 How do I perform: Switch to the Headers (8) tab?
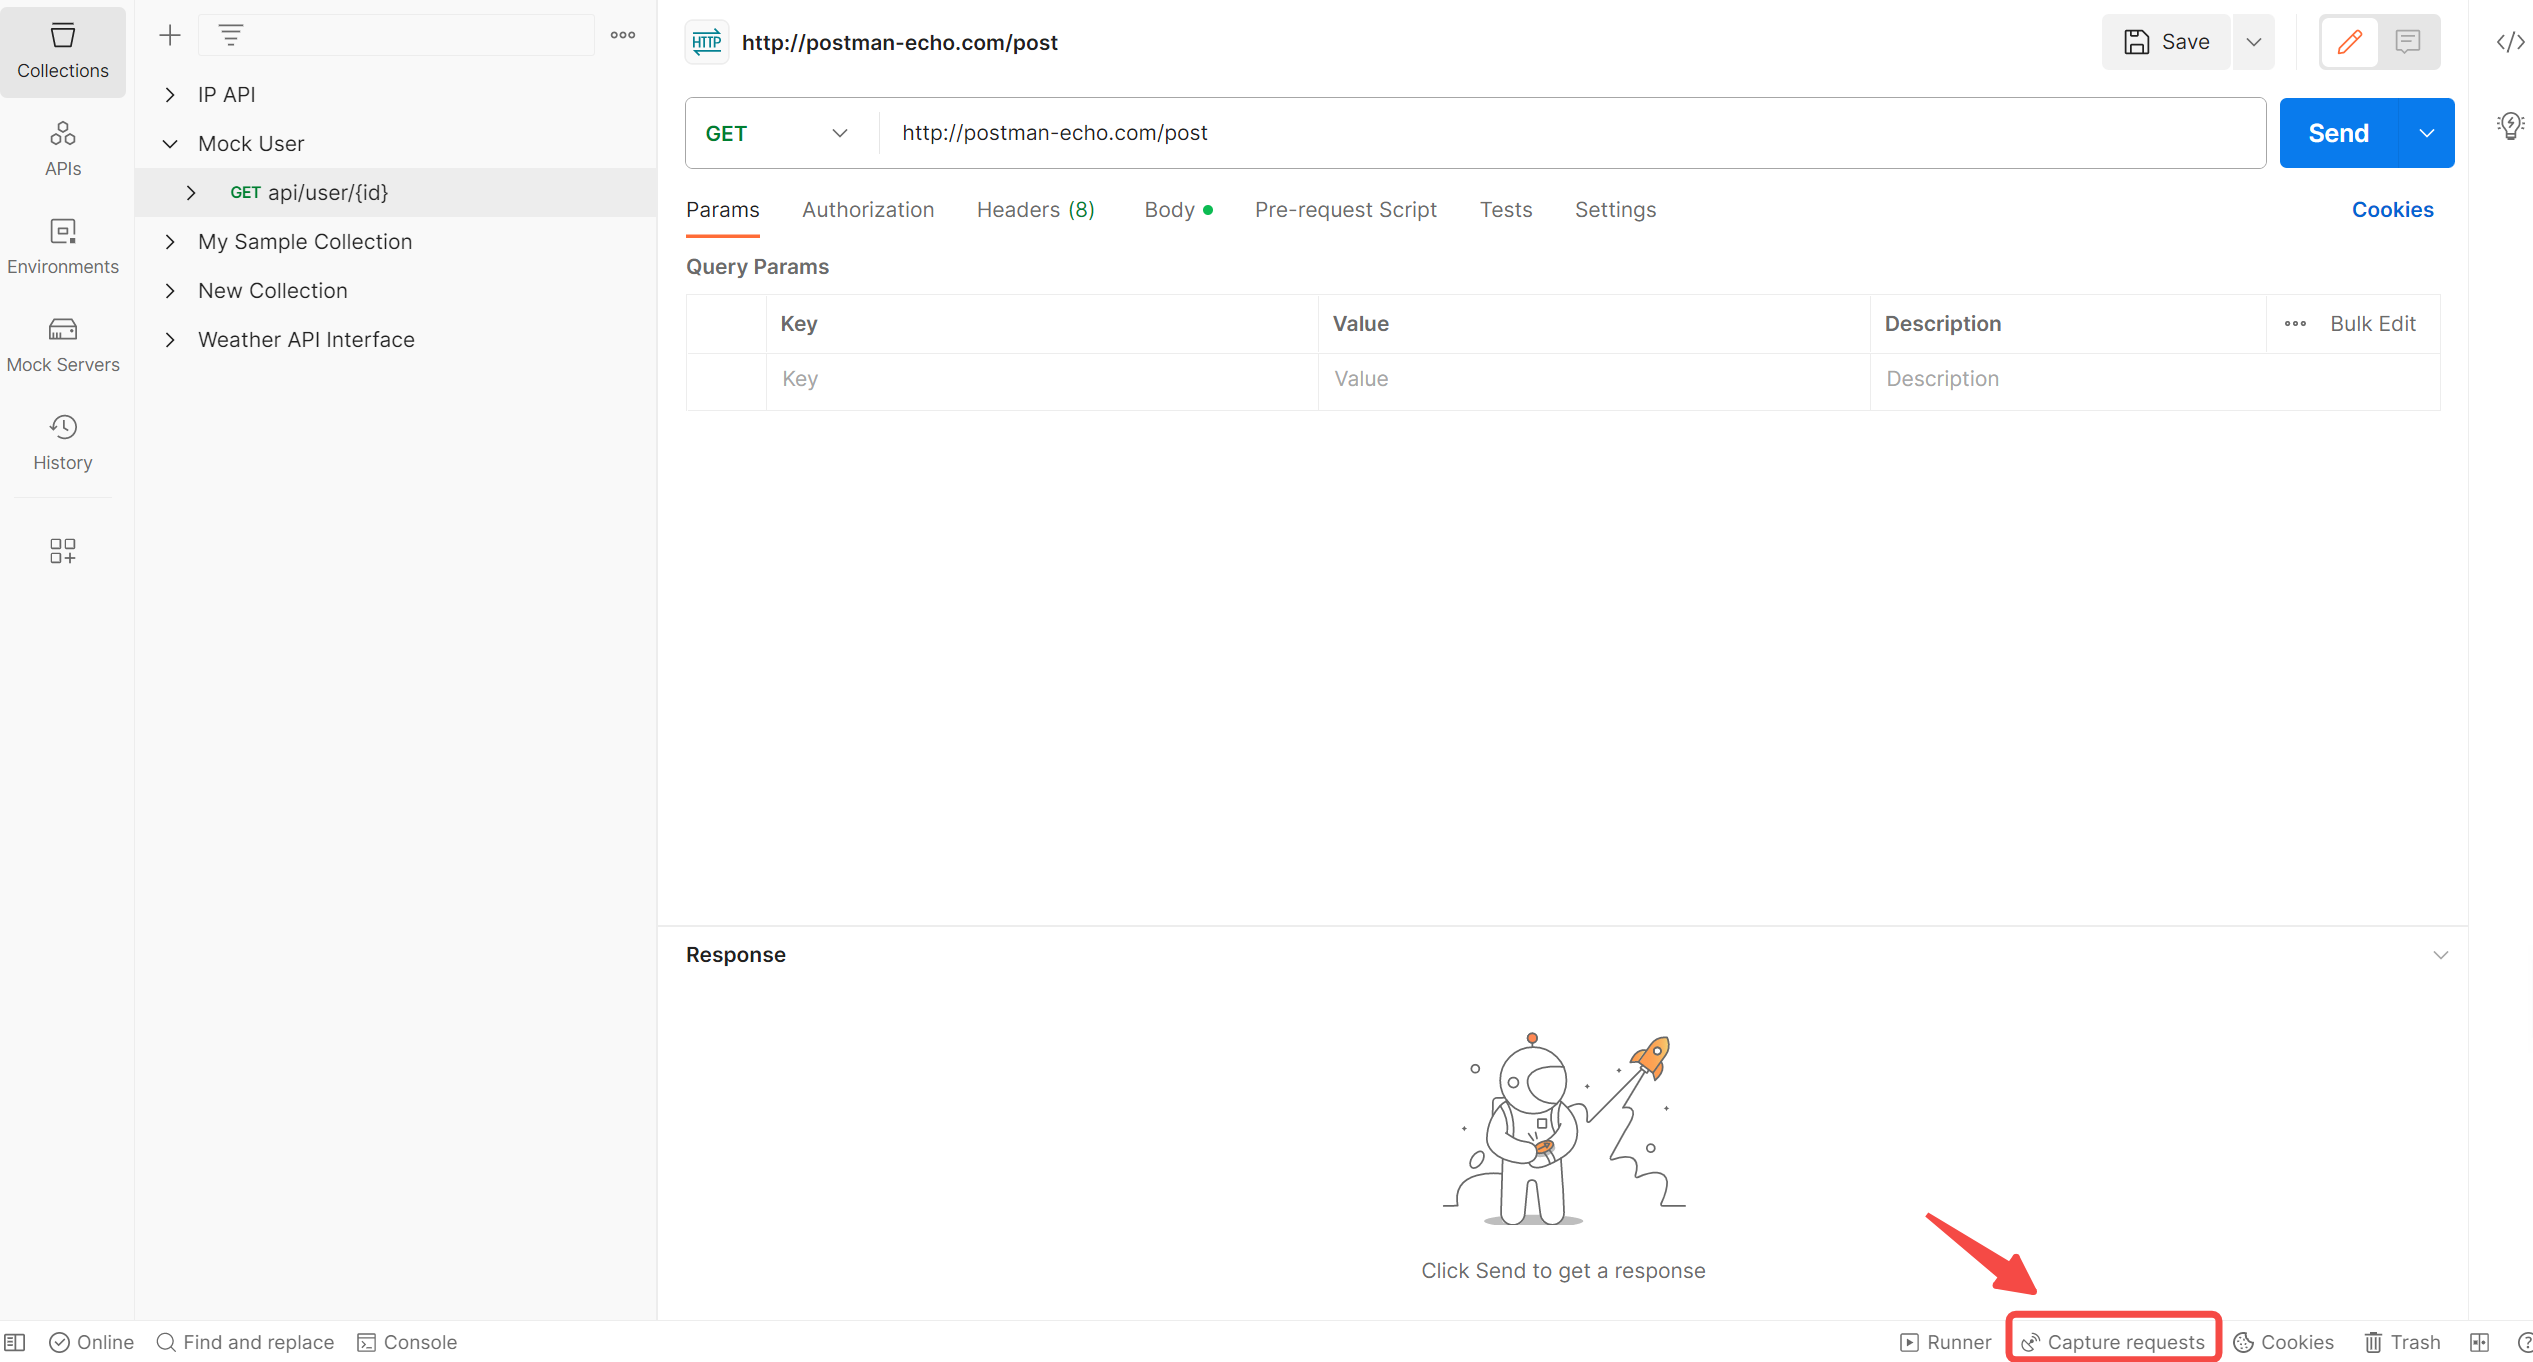[x=1036, y=210]
